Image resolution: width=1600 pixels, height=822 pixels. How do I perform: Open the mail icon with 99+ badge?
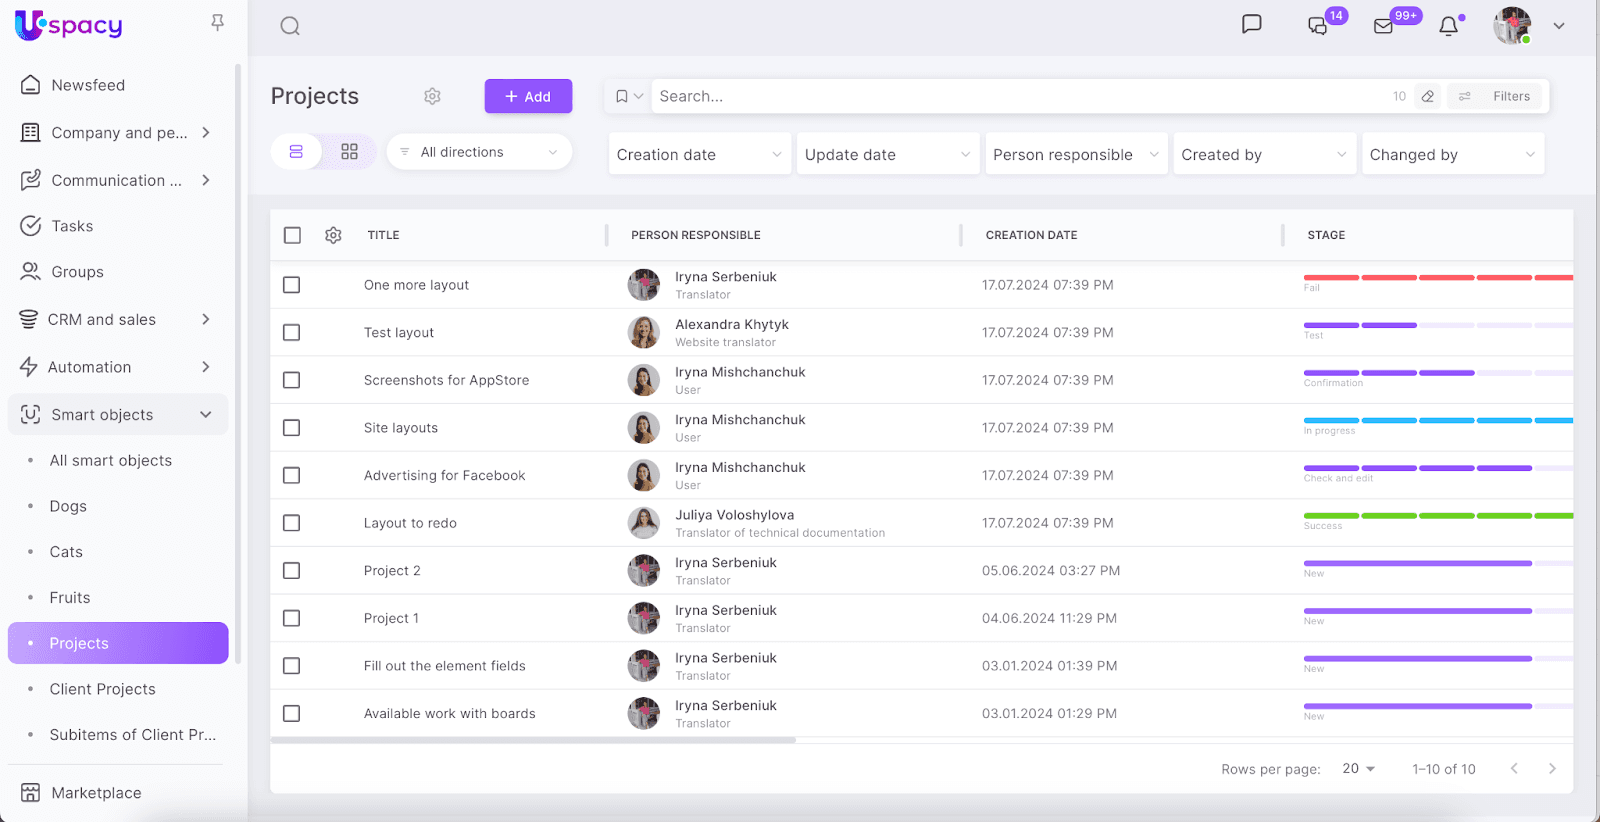click(1384, 26)
